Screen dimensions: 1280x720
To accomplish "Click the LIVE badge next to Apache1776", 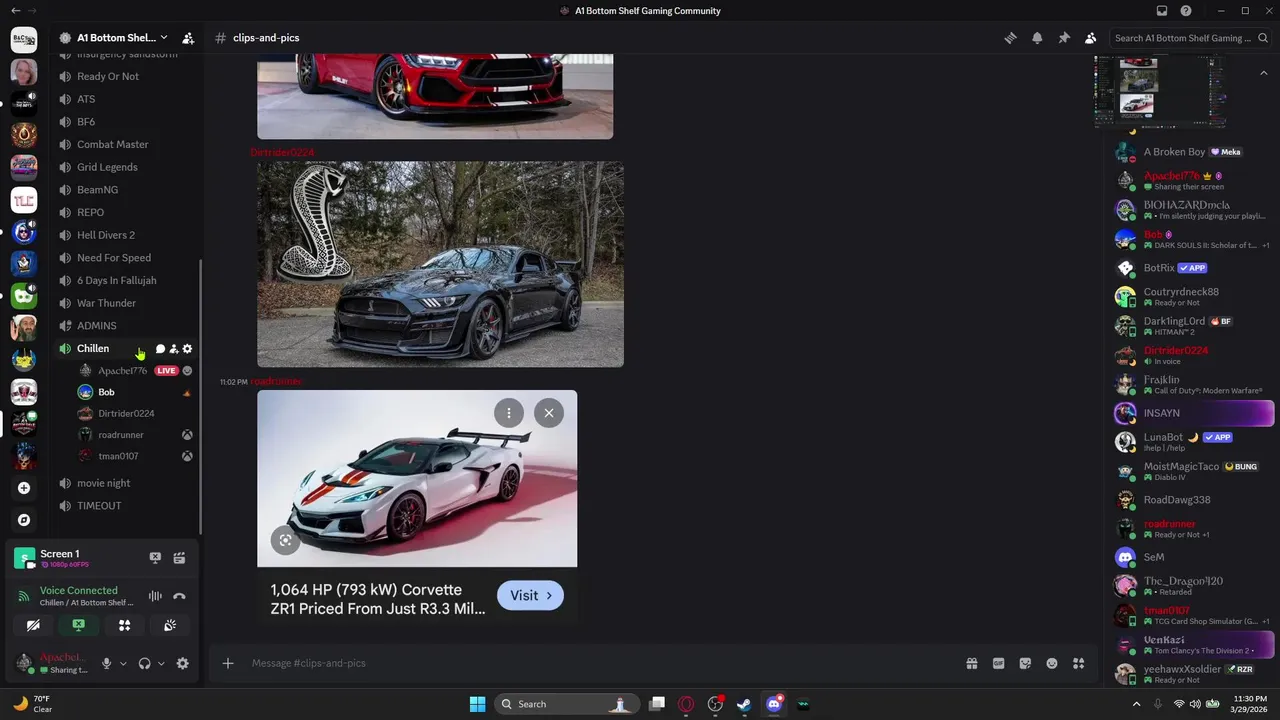I will pyautogui.click(x=166, y=371).
